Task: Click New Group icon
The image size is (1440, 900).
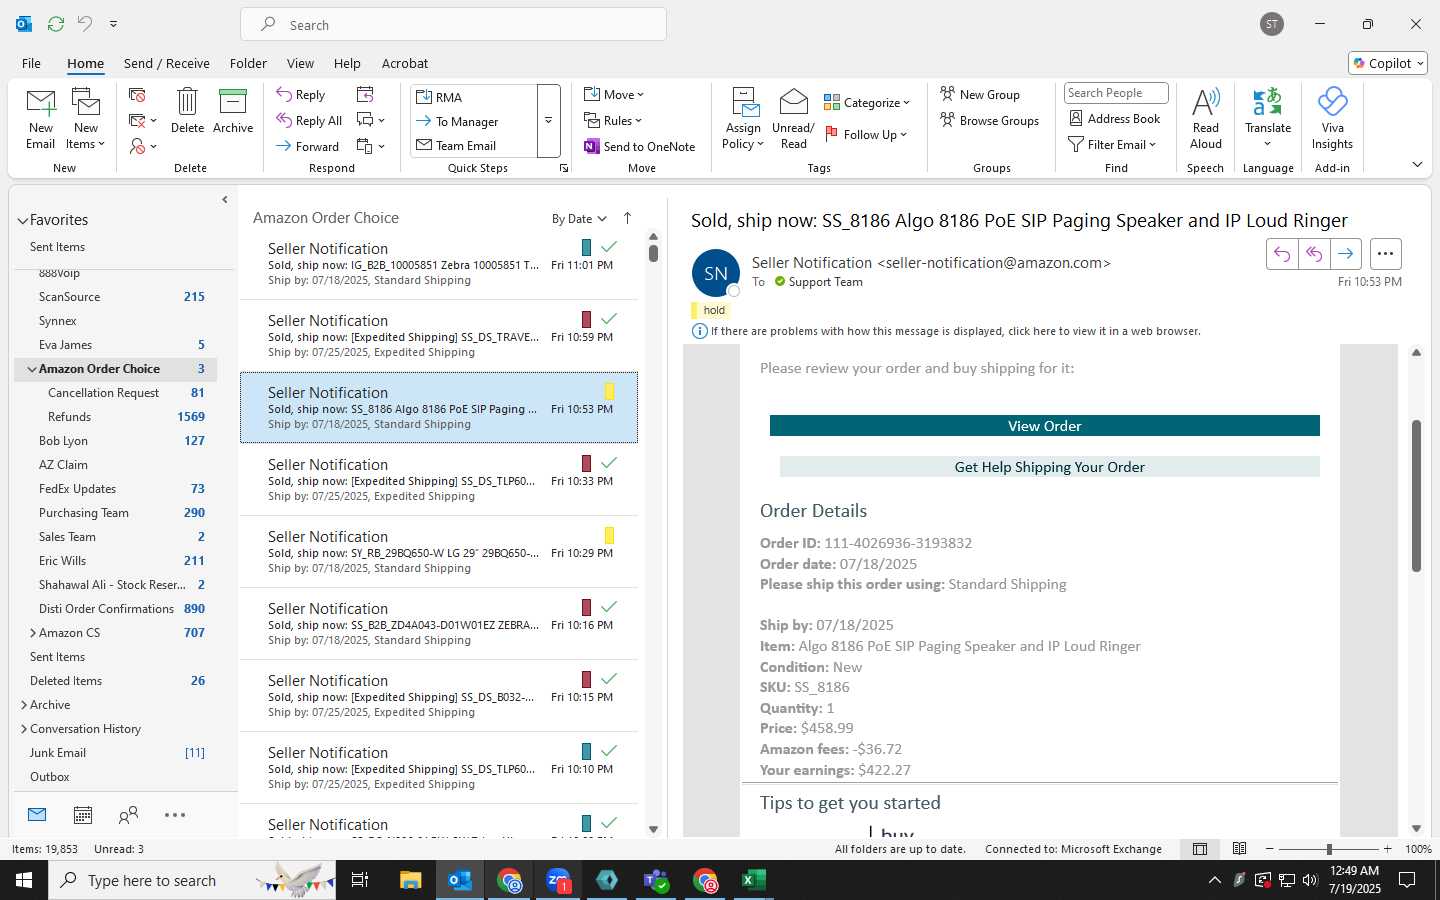Action: [x=980, y=95]
